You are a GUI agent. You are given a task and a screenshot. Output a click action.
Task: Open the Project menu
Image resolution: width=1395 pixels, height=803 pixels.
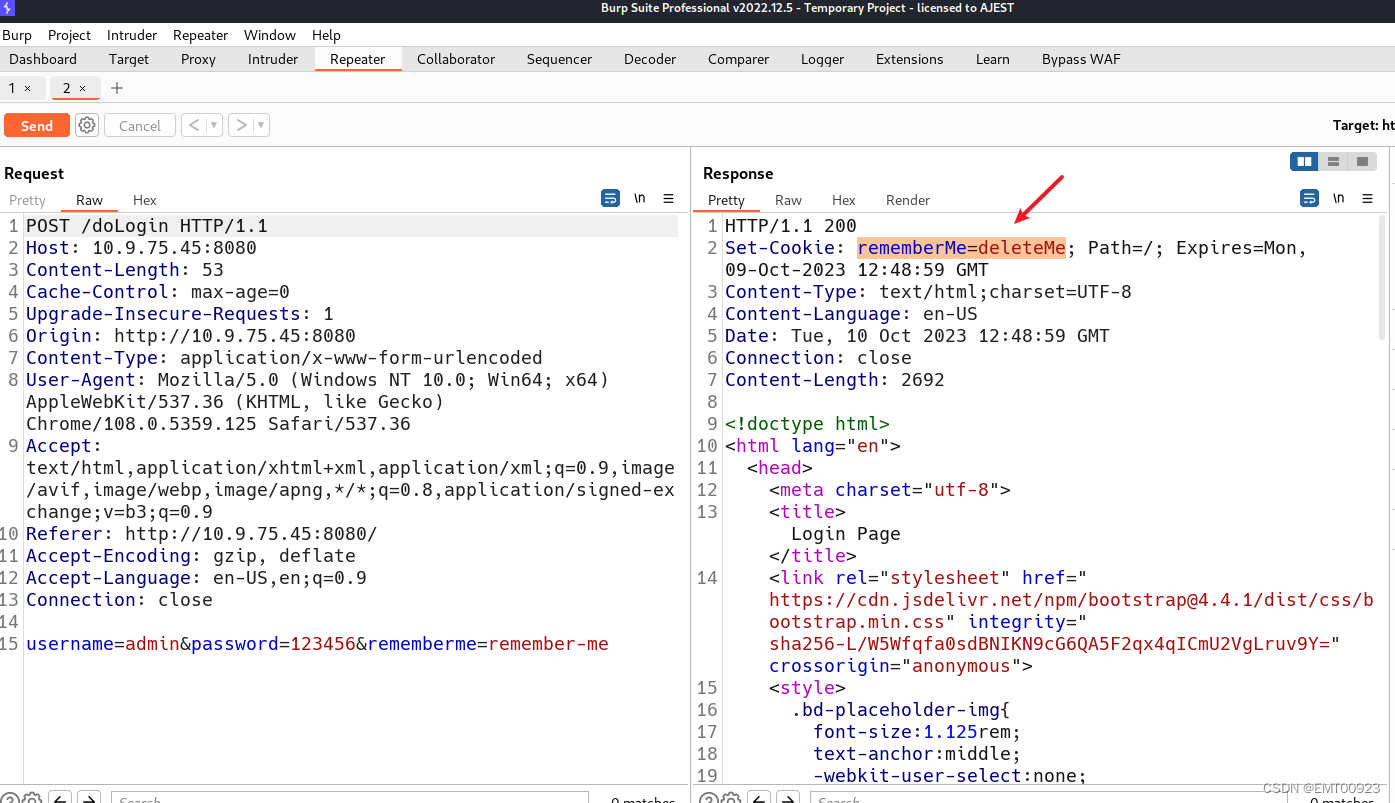coord(69,35)
